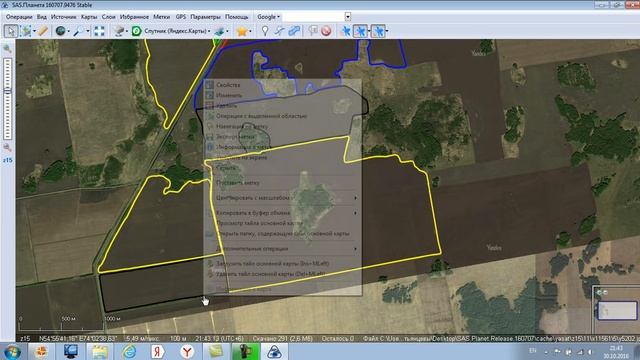Open the file explorer folder in taskbar

tap(99, 351)
